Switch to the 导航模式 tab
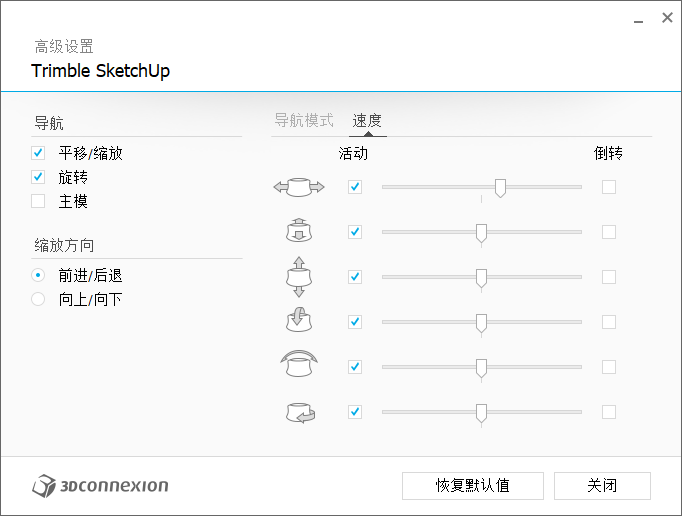Viewport: 682px width, 516px height. tap(304, 121)
